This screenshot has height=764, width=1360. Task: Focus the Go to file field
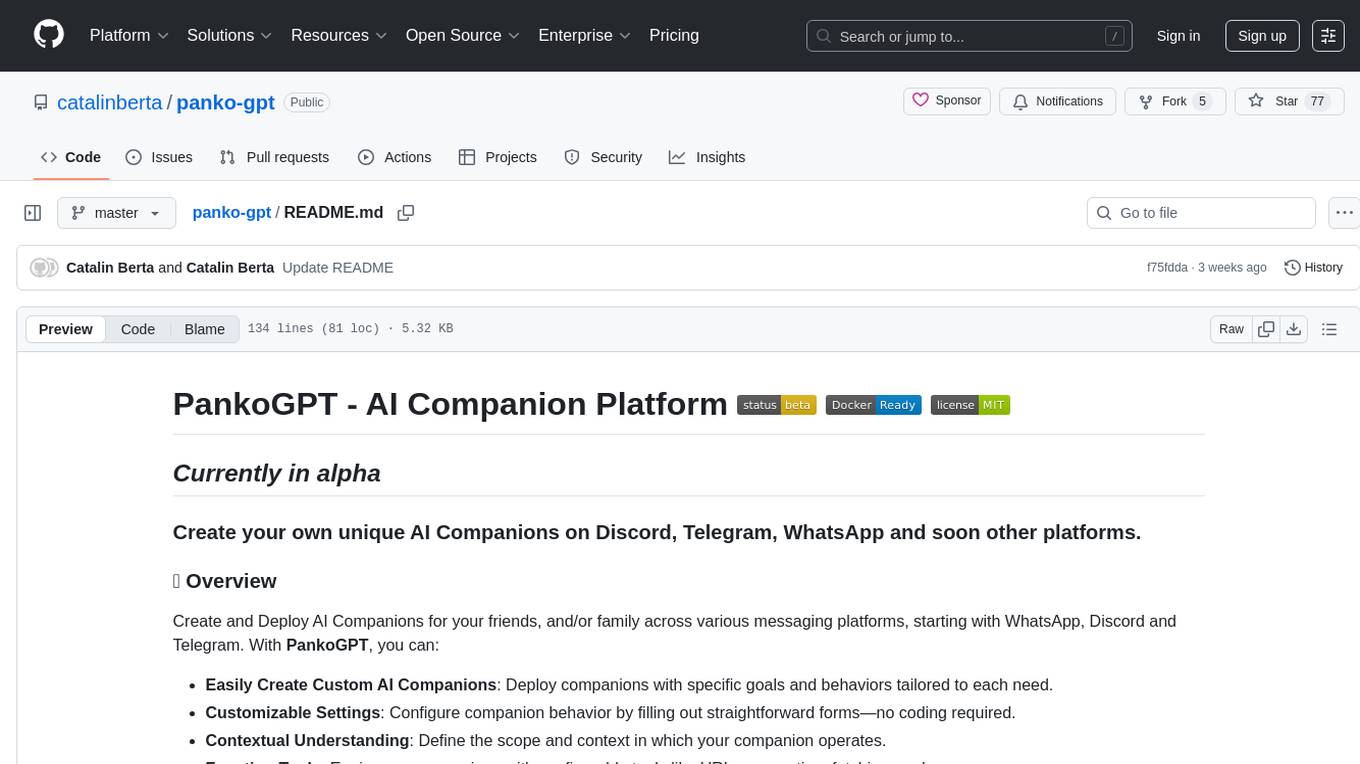click(1201, 213)
